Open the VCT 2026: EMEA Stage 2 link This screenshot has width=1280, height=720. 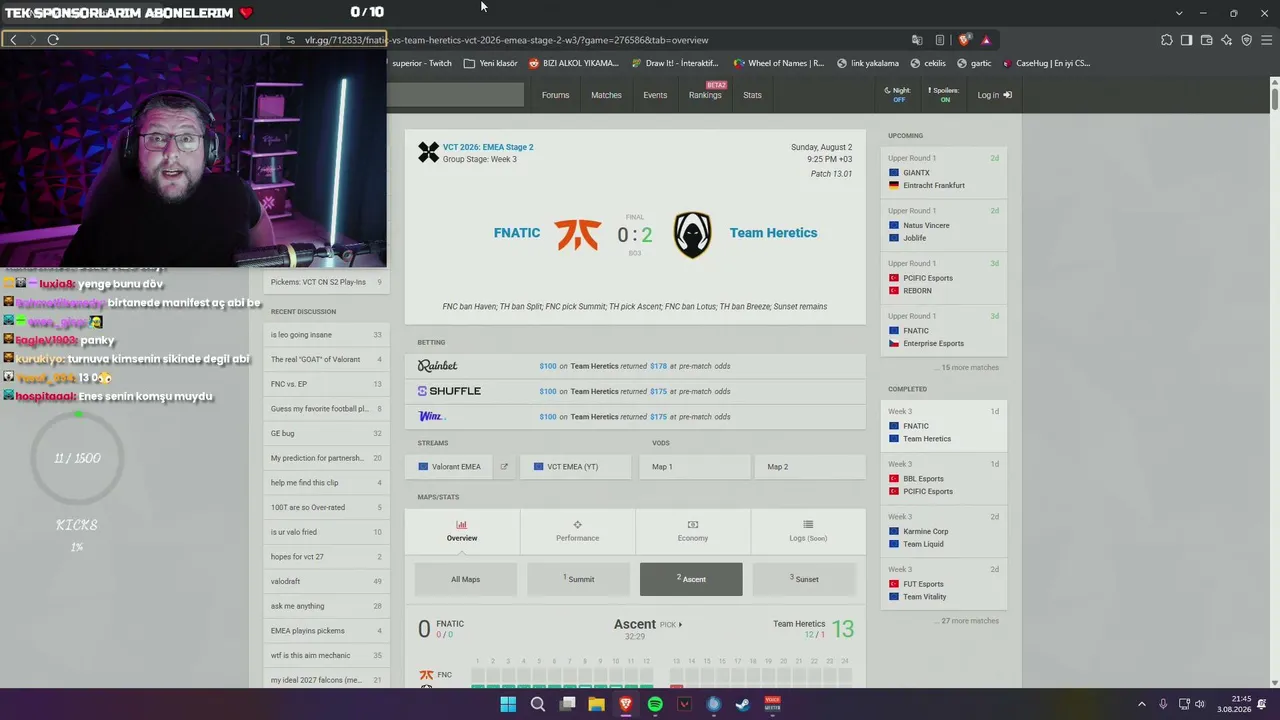pos(488,147)
